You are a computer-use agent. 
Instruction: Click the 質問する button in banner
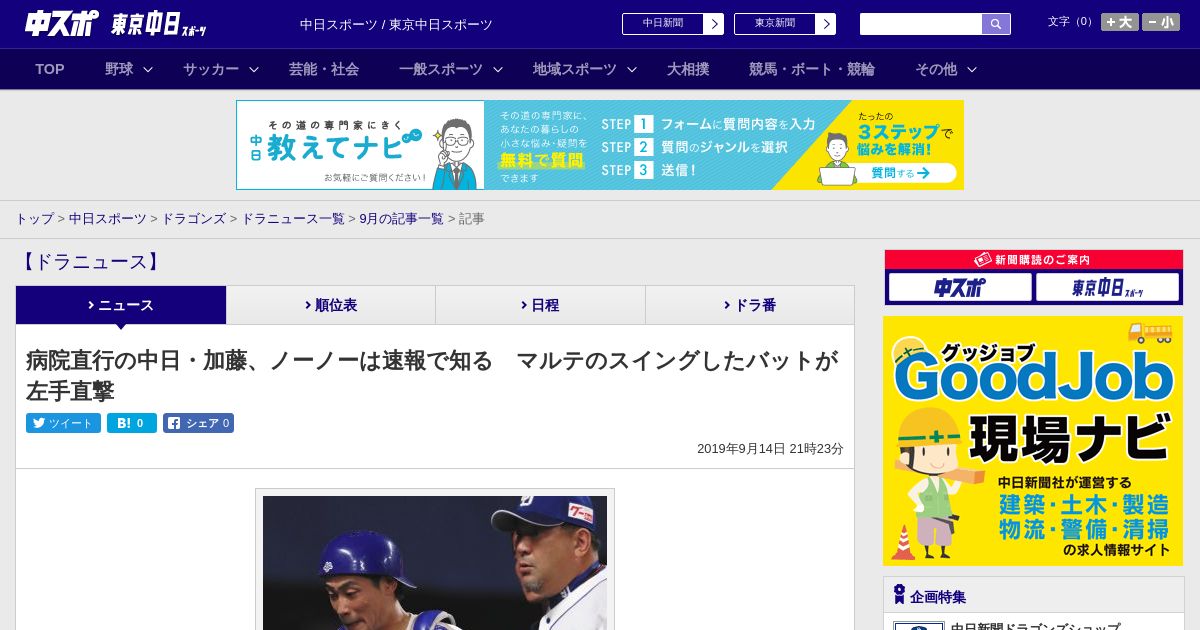pos(900,173)
